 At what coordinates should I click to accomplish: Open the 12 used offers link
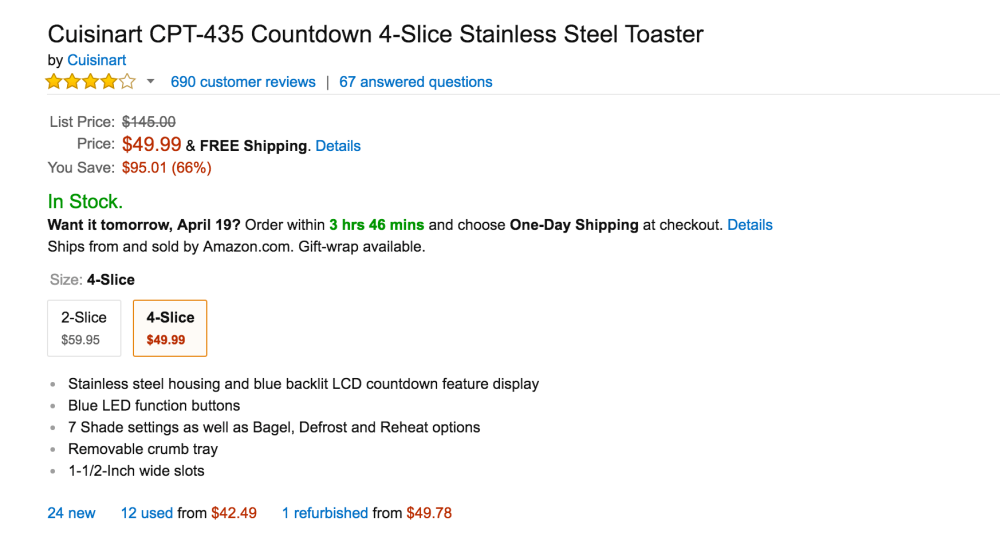click(147, 513)
